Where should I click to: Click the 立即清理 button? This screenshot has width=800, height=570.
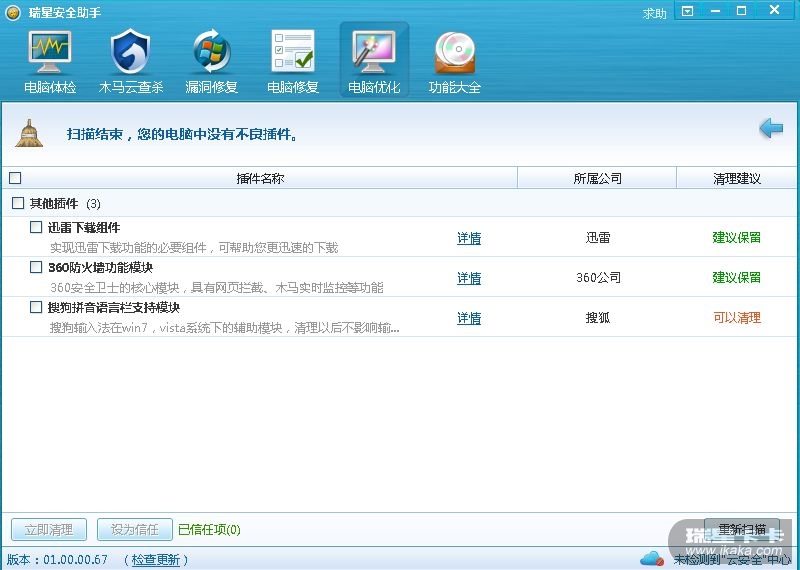(49, 530)
